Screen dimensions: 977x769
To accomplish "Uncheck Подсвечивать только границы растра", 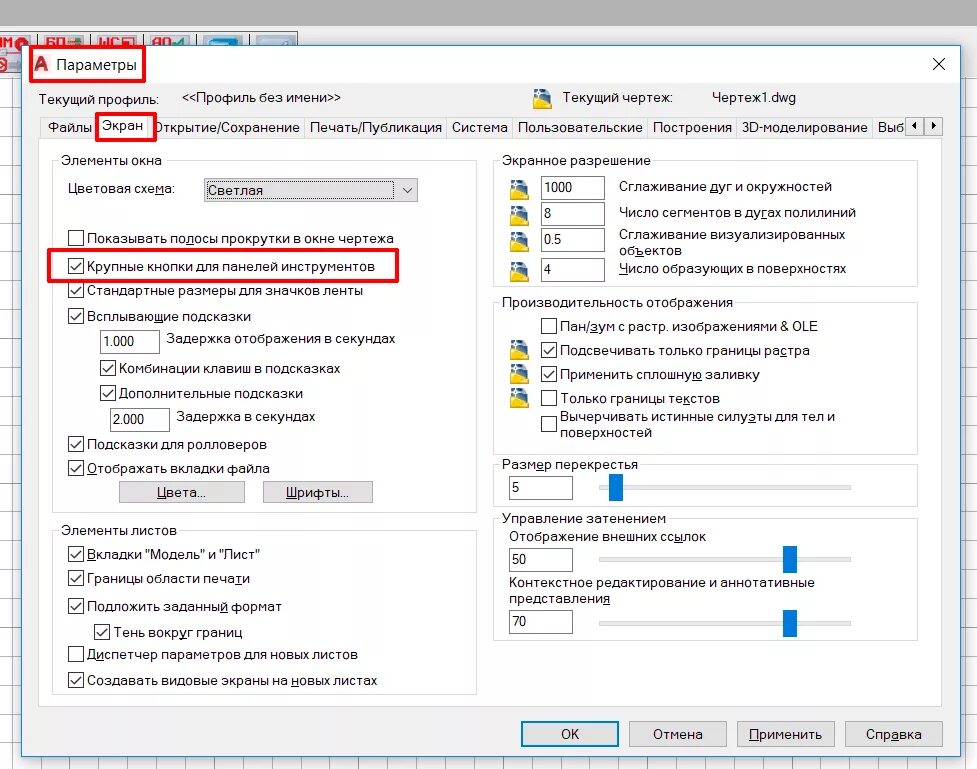I will point(549,350).
